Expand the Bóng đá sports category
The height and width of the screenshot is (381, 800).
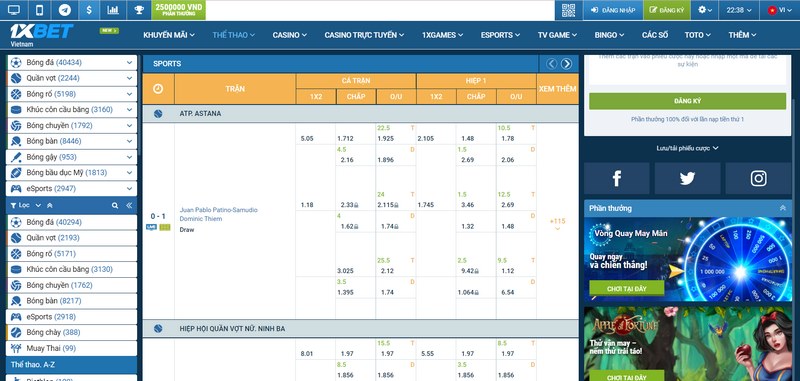click(130, 63)
